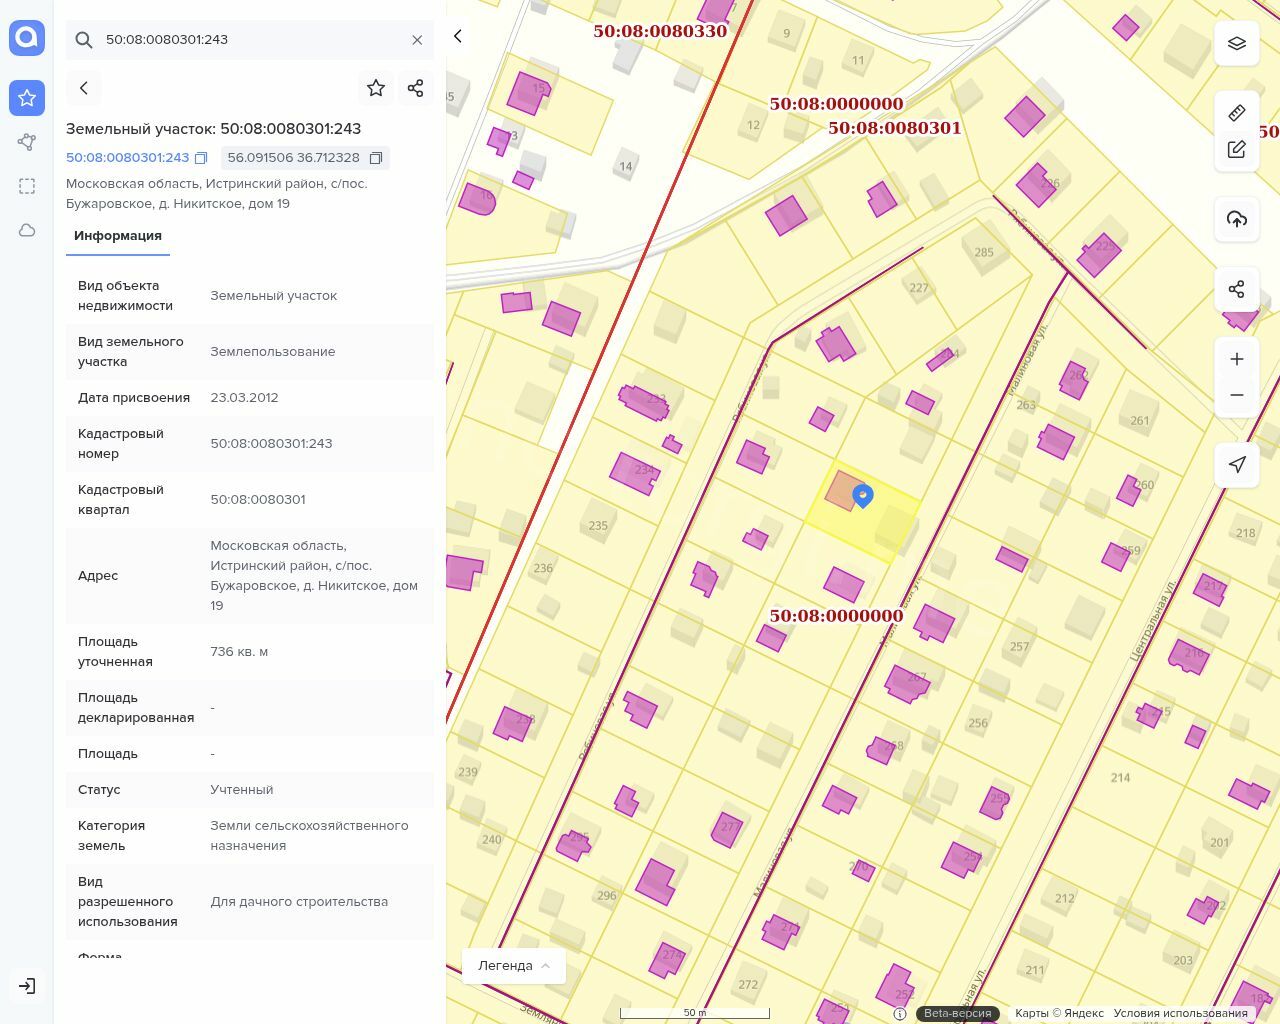Click the map info icon near Beta-версия
Viewport: 1280px width, 1024px height.
[x=900, y=1013]
